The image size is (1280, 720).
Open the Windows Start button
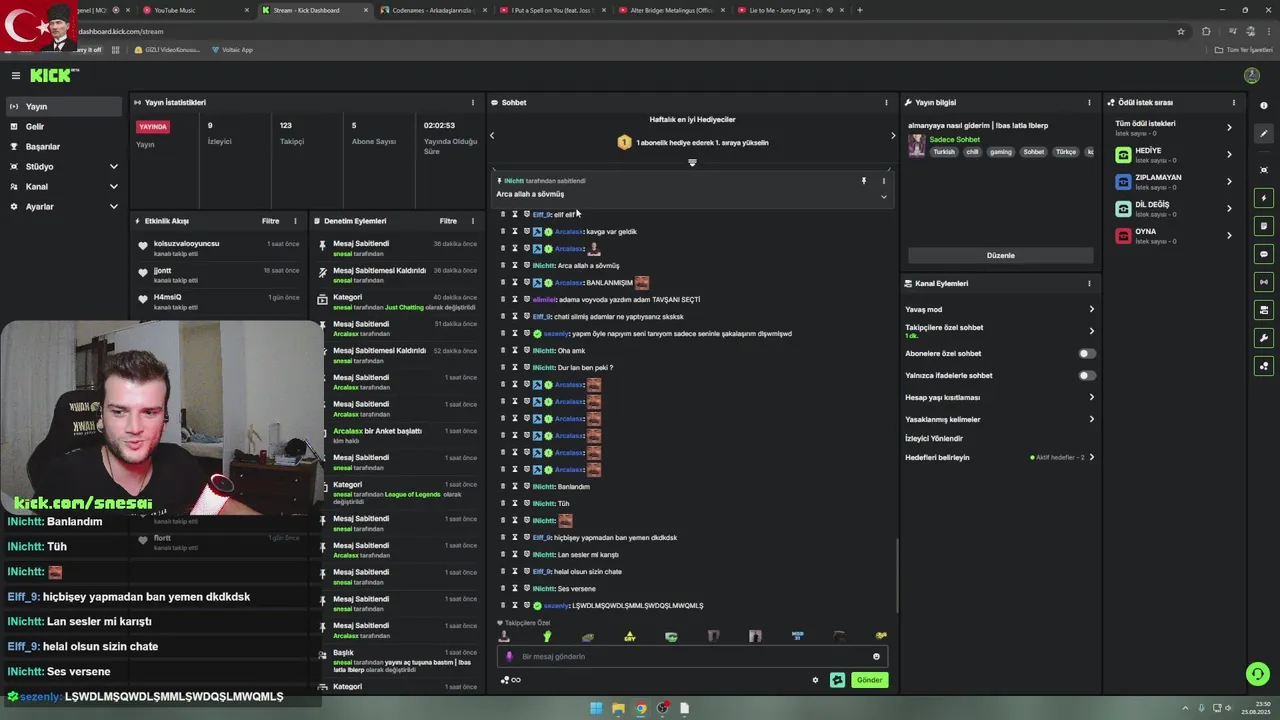[596, 708]
